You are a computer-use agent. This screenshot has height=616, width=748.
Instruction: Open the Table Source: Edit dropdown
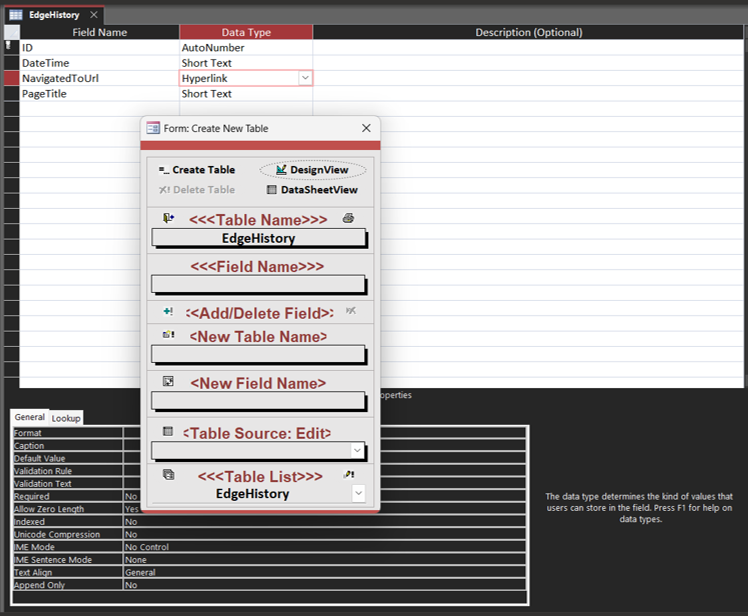pyautogui.click(x=357, y=450)
